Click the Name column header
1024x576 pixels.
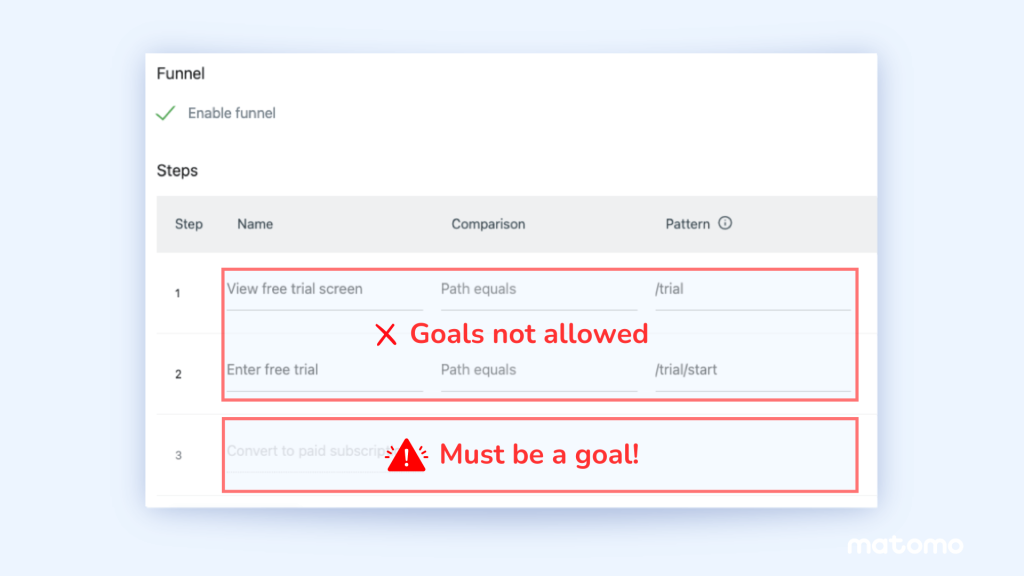pos(254,224)
